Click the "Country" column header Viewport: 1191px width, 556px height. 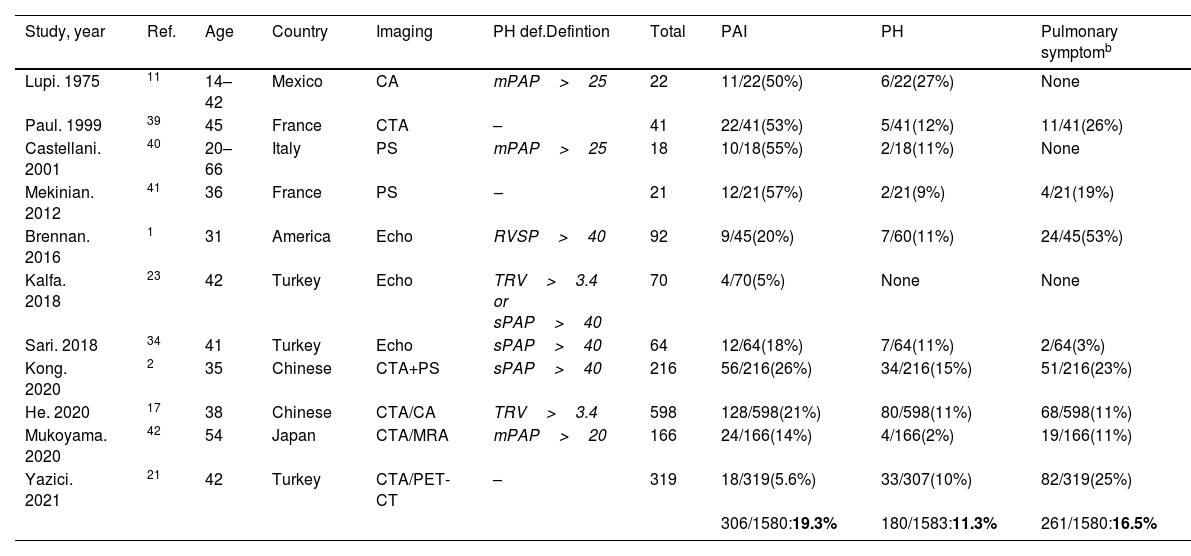[x=299, y=32]
